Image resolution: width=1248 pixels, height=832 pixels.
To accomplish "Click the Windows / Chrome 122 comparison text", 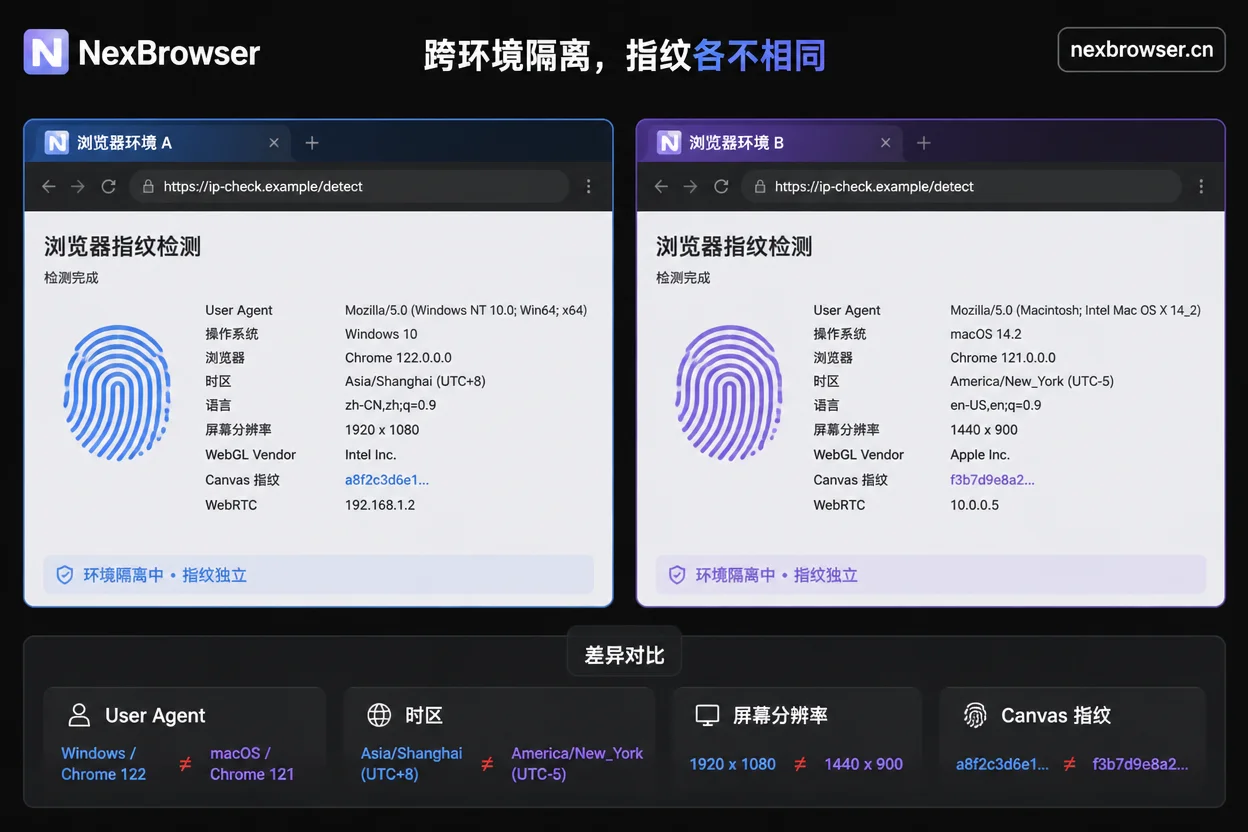I will [104, 764].
